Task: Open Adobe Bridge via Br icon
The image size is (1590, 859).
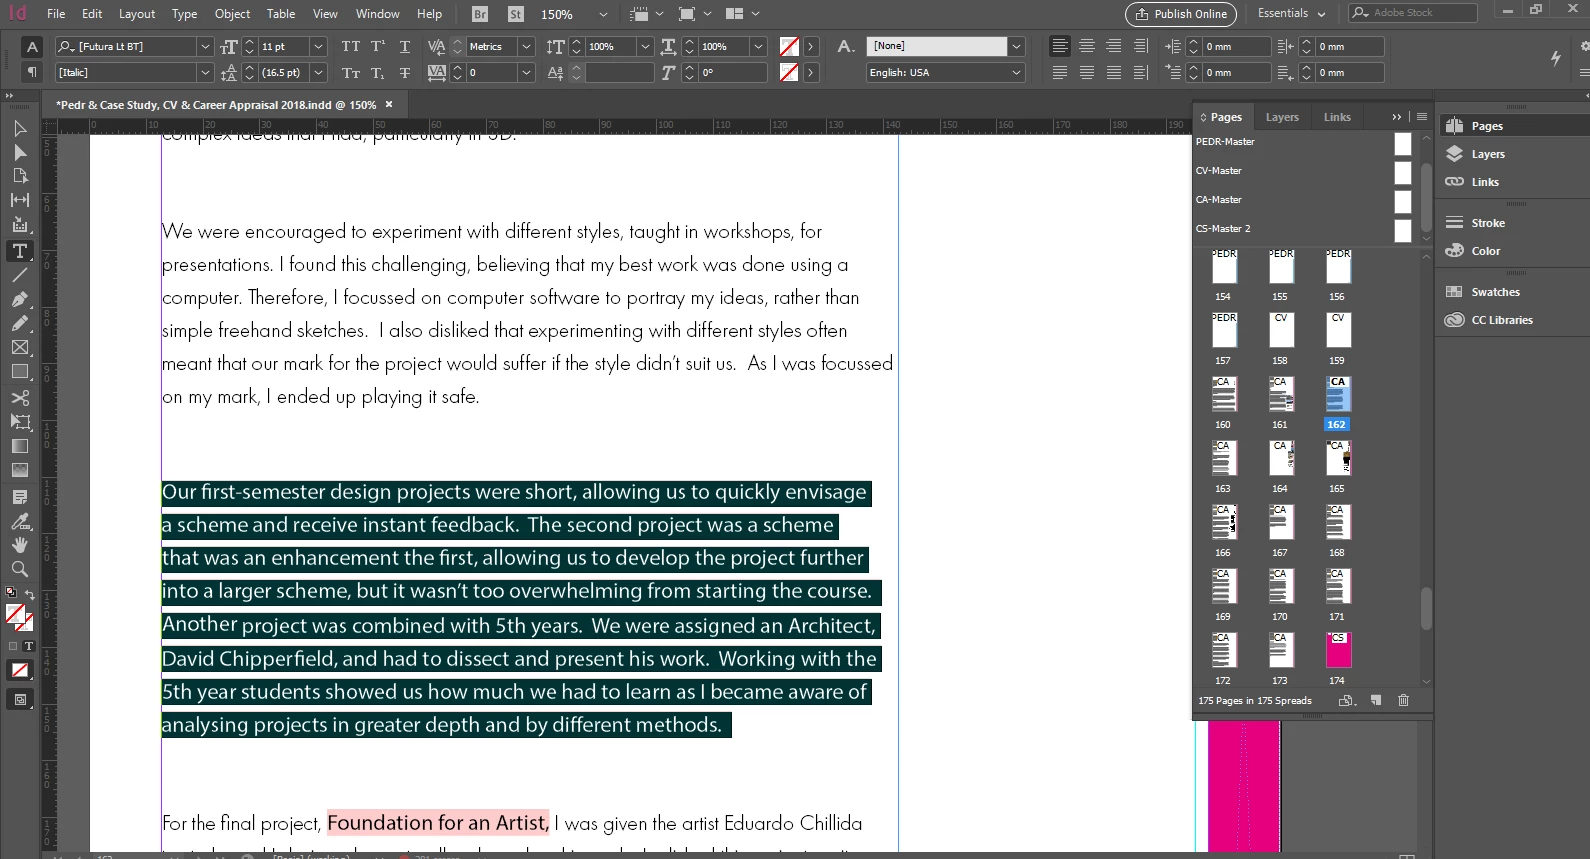Action: coord(480,14)
